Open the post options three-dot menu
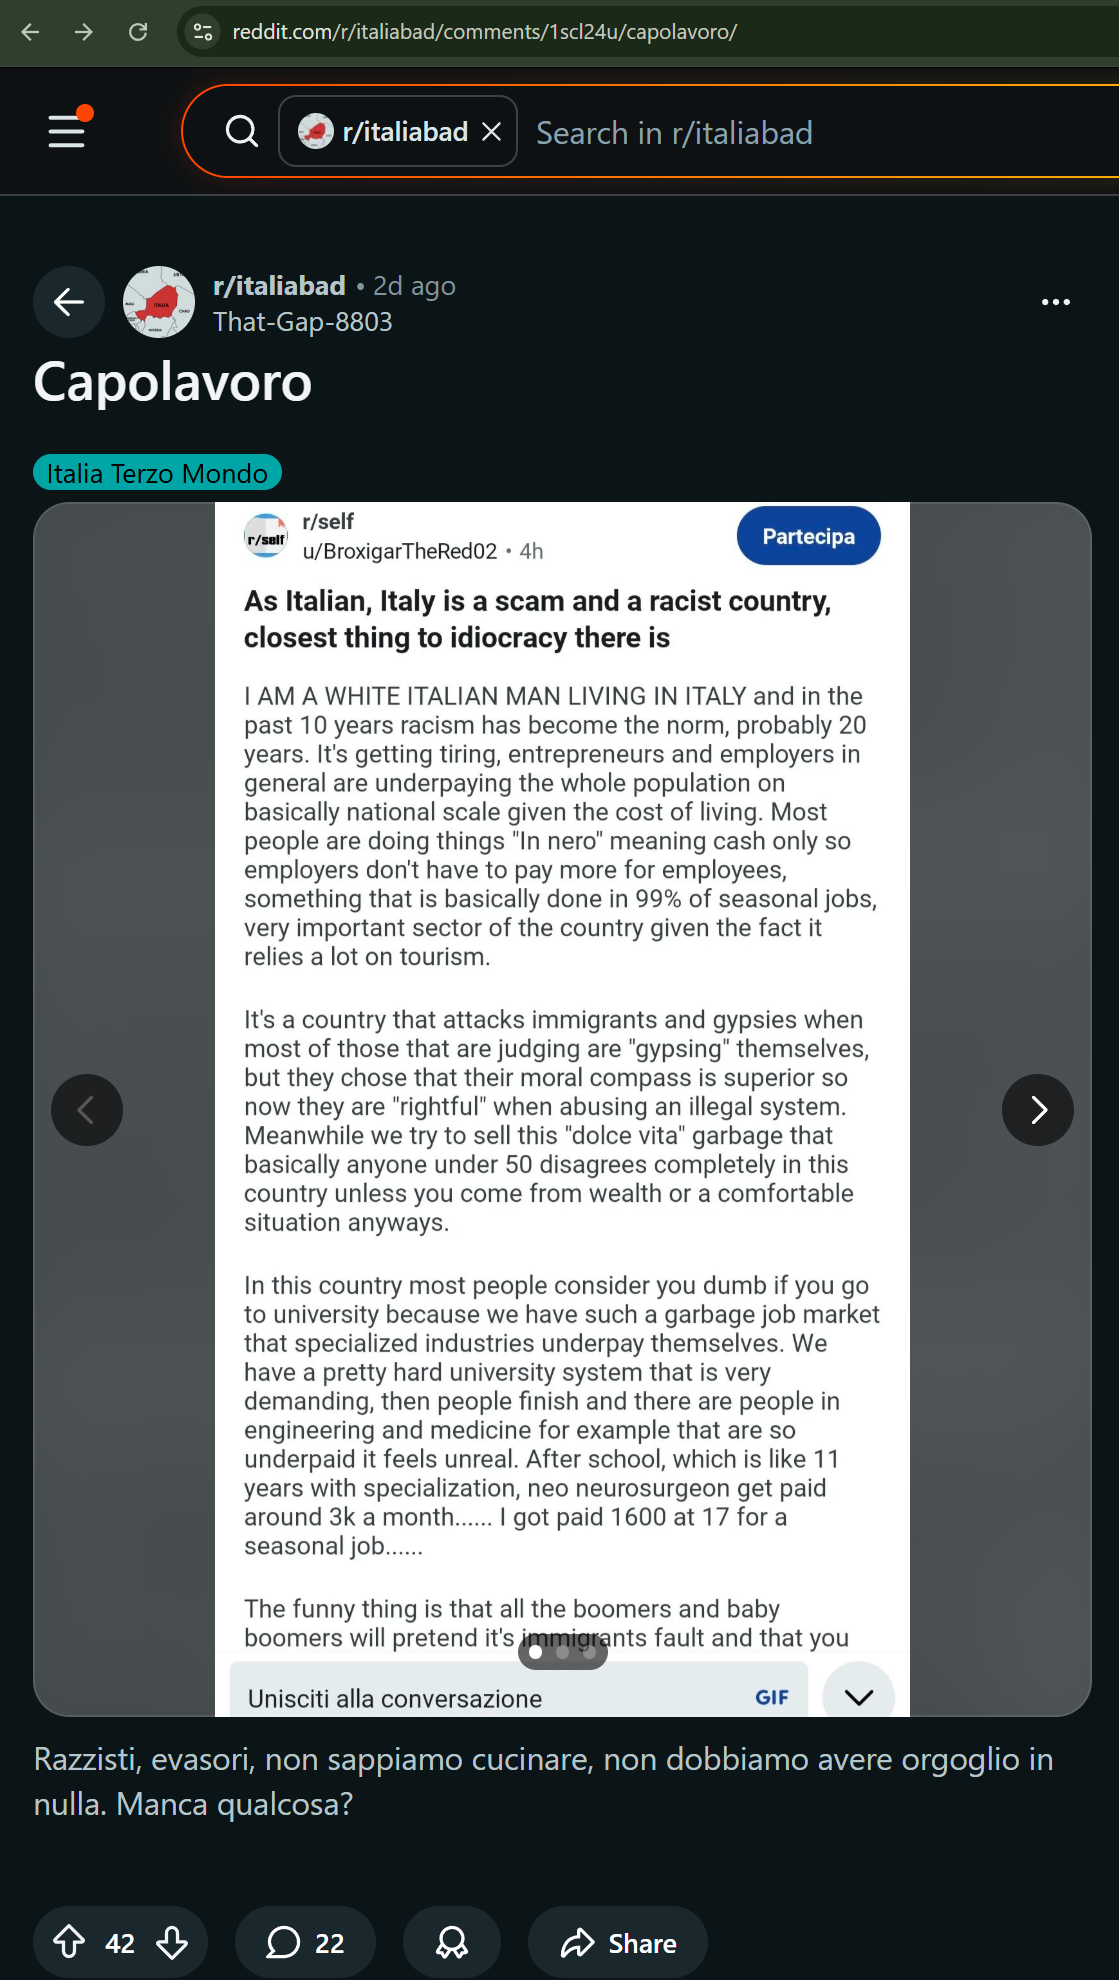 [x=1055, y=302]
